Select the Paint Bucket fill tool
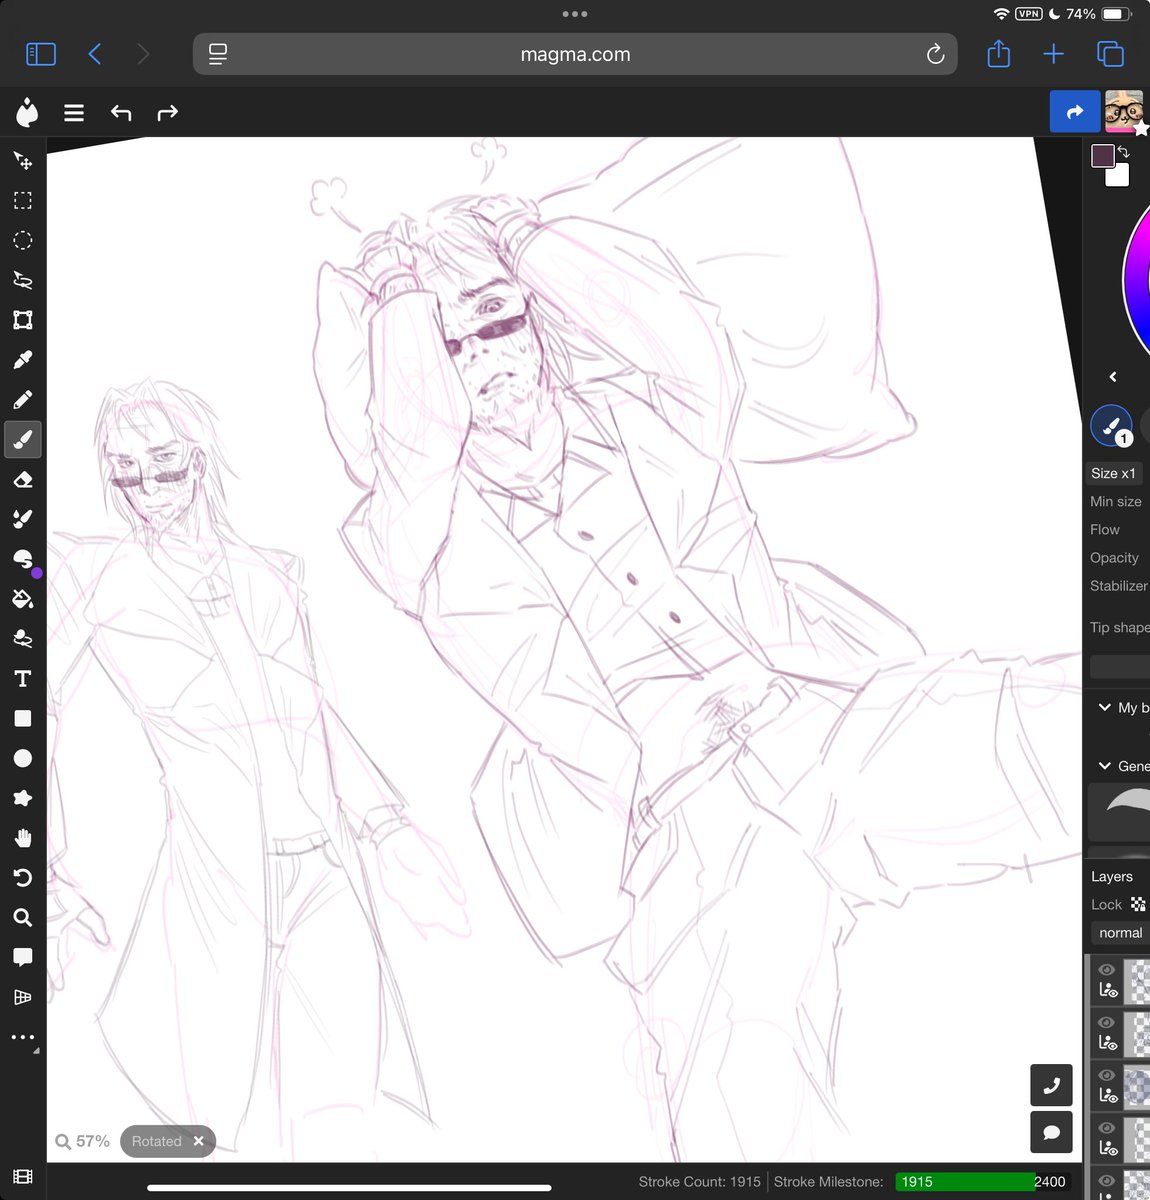Viewport: 1150px width, 1200px height. (22, 598)
